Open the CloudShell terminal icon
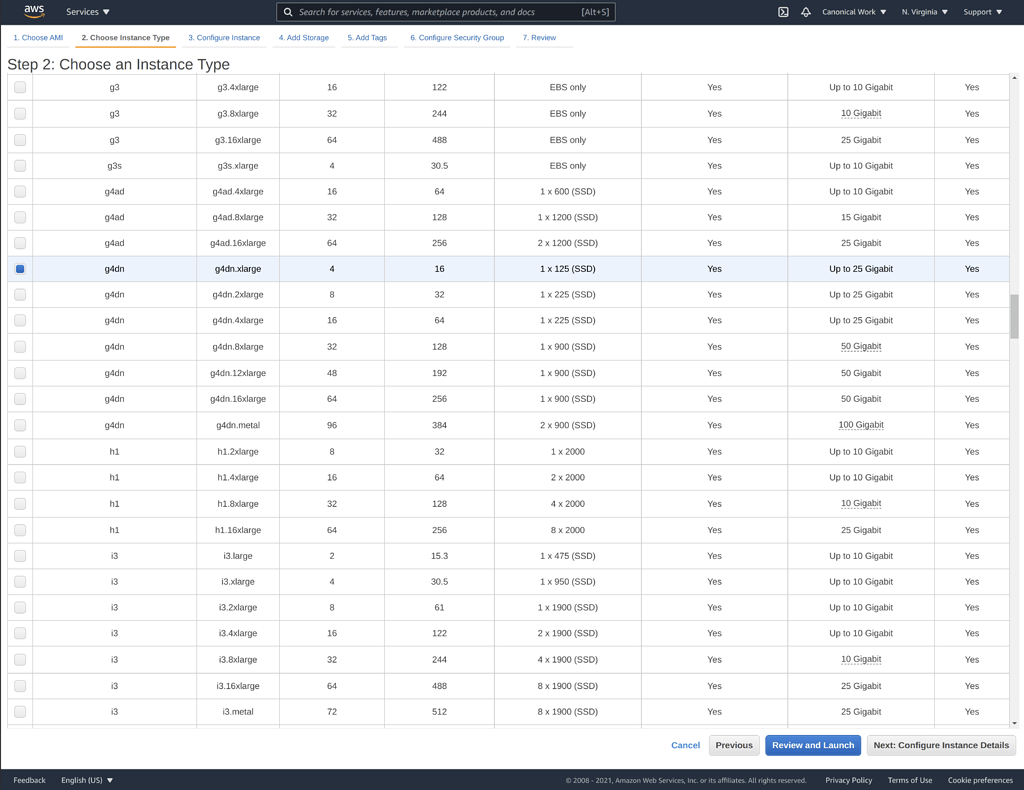1024x790 pixels. point(781,12)
